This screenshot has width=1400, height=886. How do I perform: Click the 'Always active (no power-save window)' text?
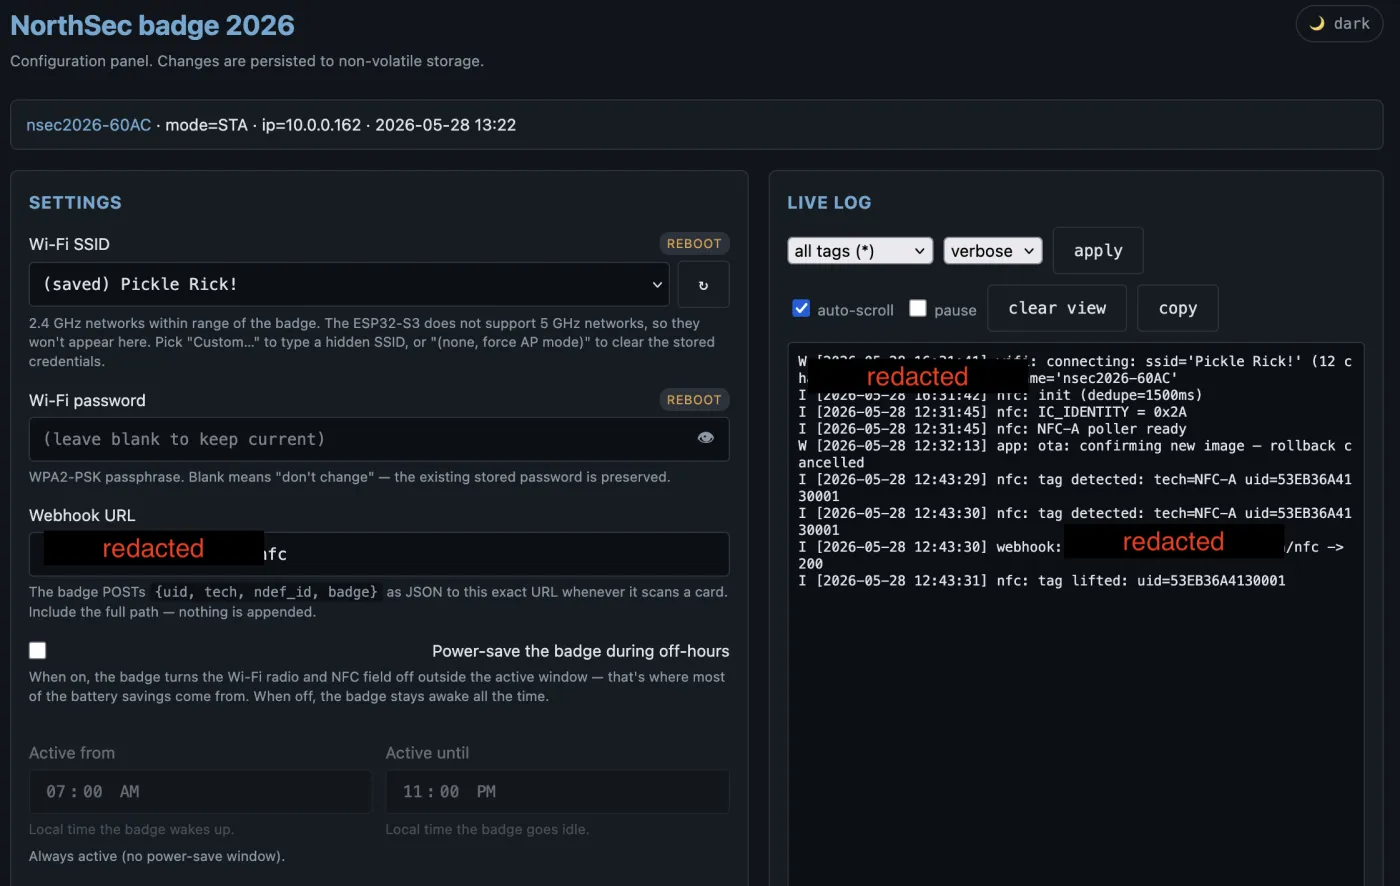pyautogui.click(x=157, y=856)
